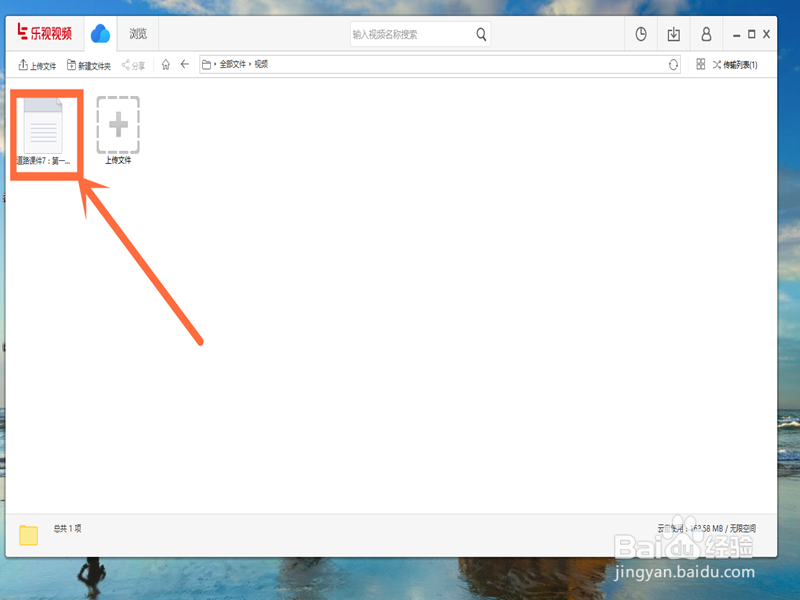
Task: Close the LeTV window
Action: pyautogui.click(x=766, y=34)
